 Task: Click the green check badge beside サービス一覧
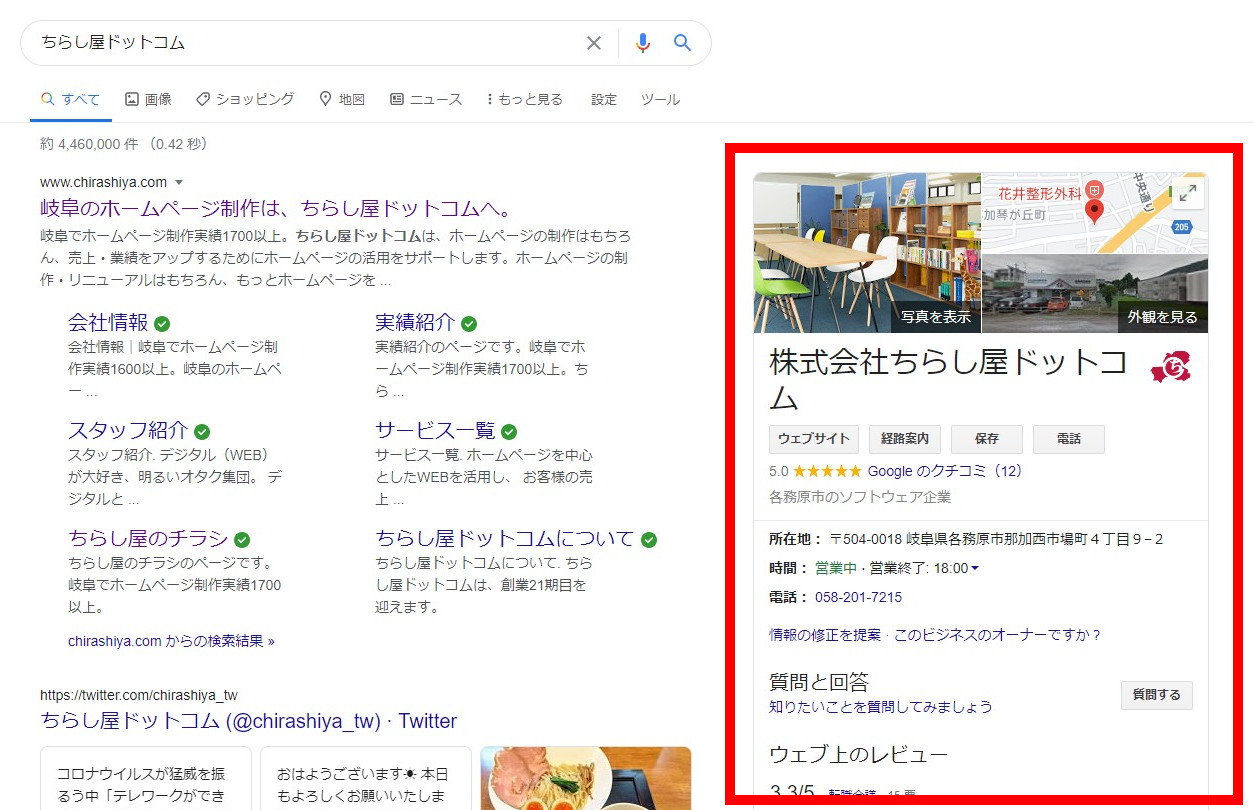tap(509, 432)
